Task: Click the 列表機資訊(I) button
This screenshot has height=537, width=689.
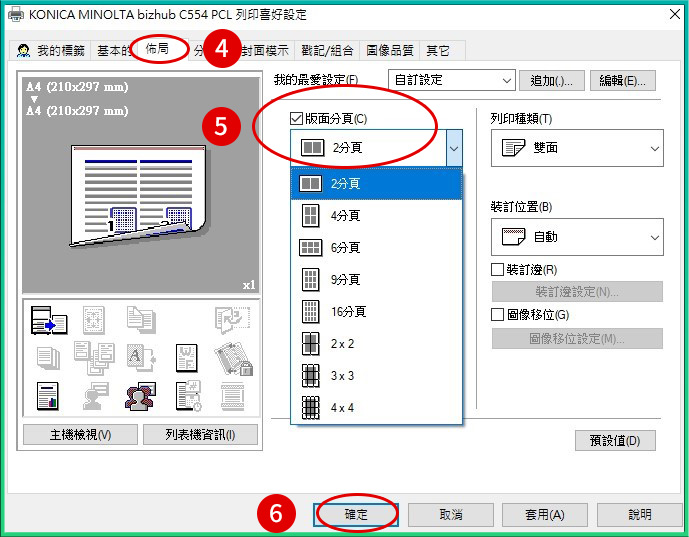Action: point(200,435)
